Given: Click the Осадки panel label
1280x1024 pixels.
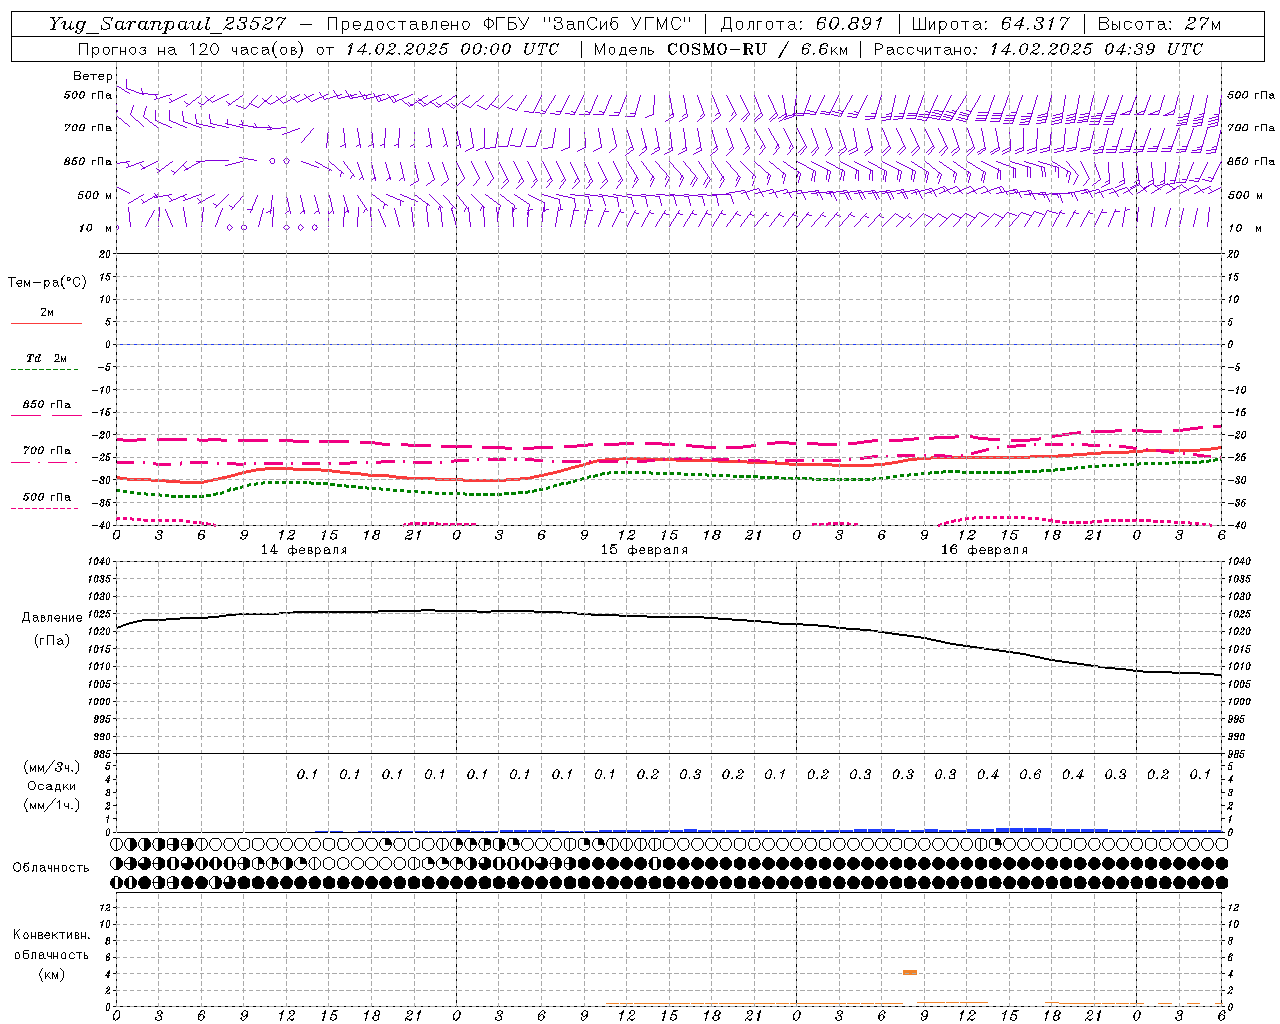Looking at the screenshot, I should (x=52, y=786).
